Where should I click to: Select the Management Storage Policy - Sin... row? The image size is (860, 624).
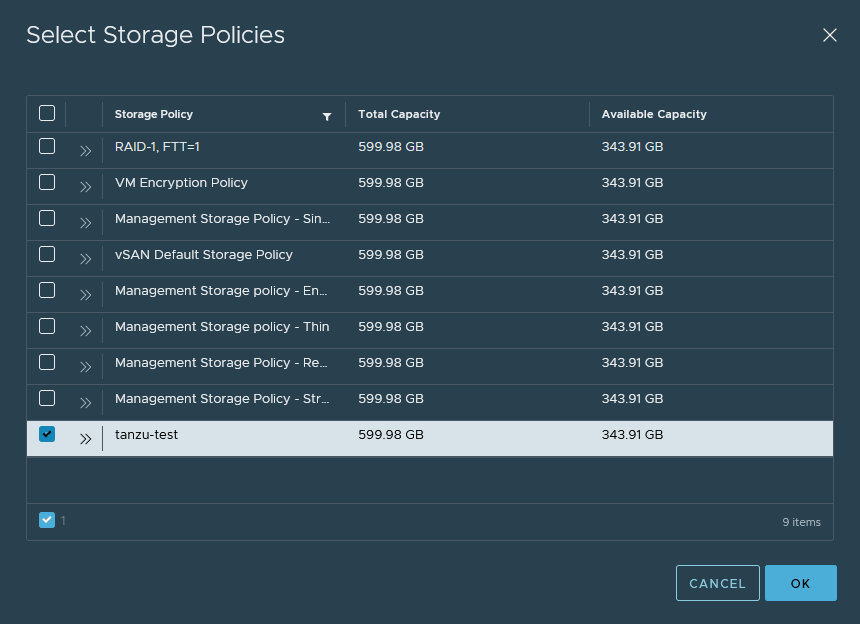222,219
